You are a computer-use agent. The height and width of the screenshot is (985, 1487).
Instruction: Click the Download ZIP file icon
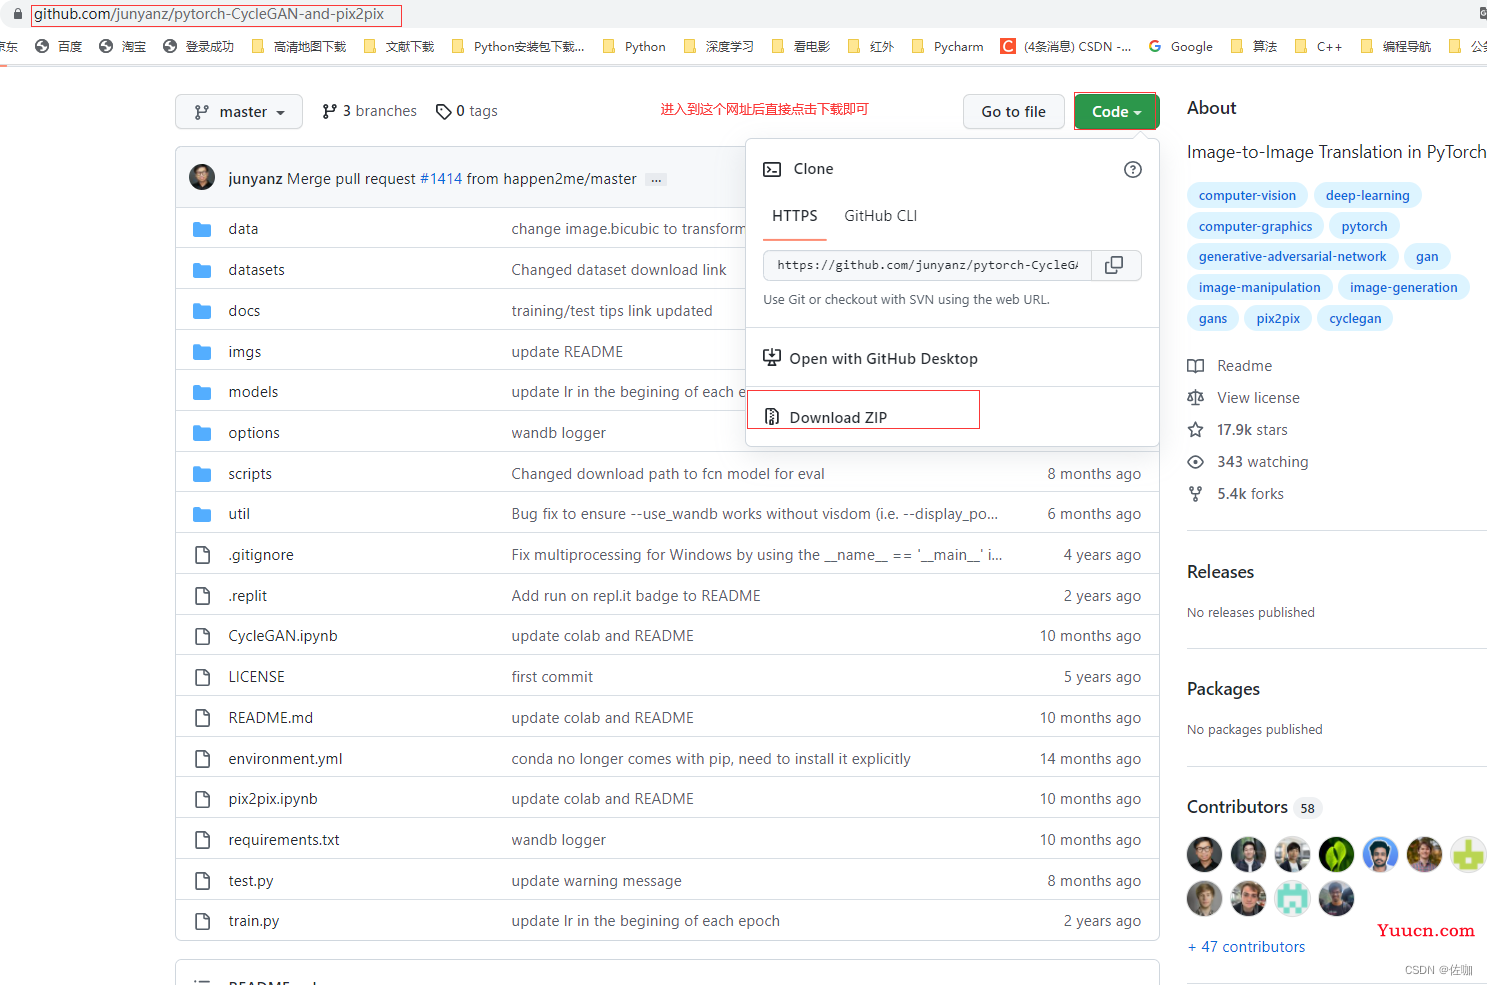point(772,417)
